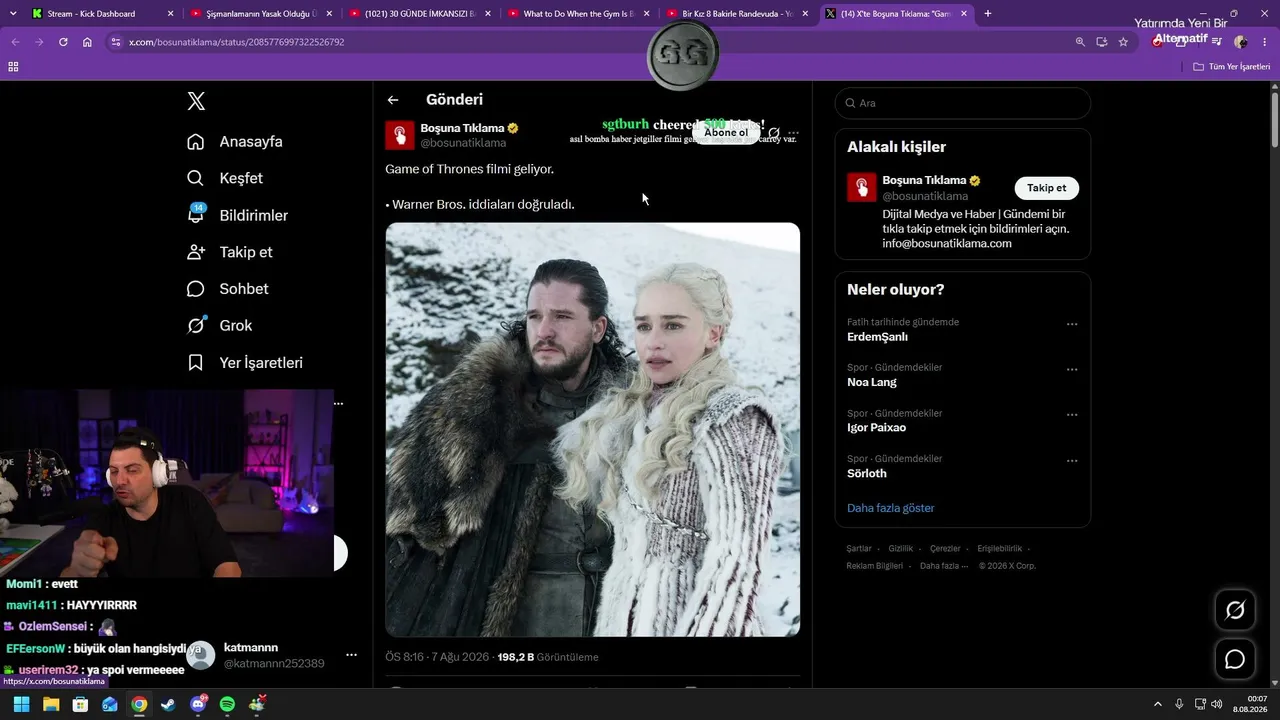Open the Jon Snow and Daenerys image

pyautogui.click(x=593, y=430)
